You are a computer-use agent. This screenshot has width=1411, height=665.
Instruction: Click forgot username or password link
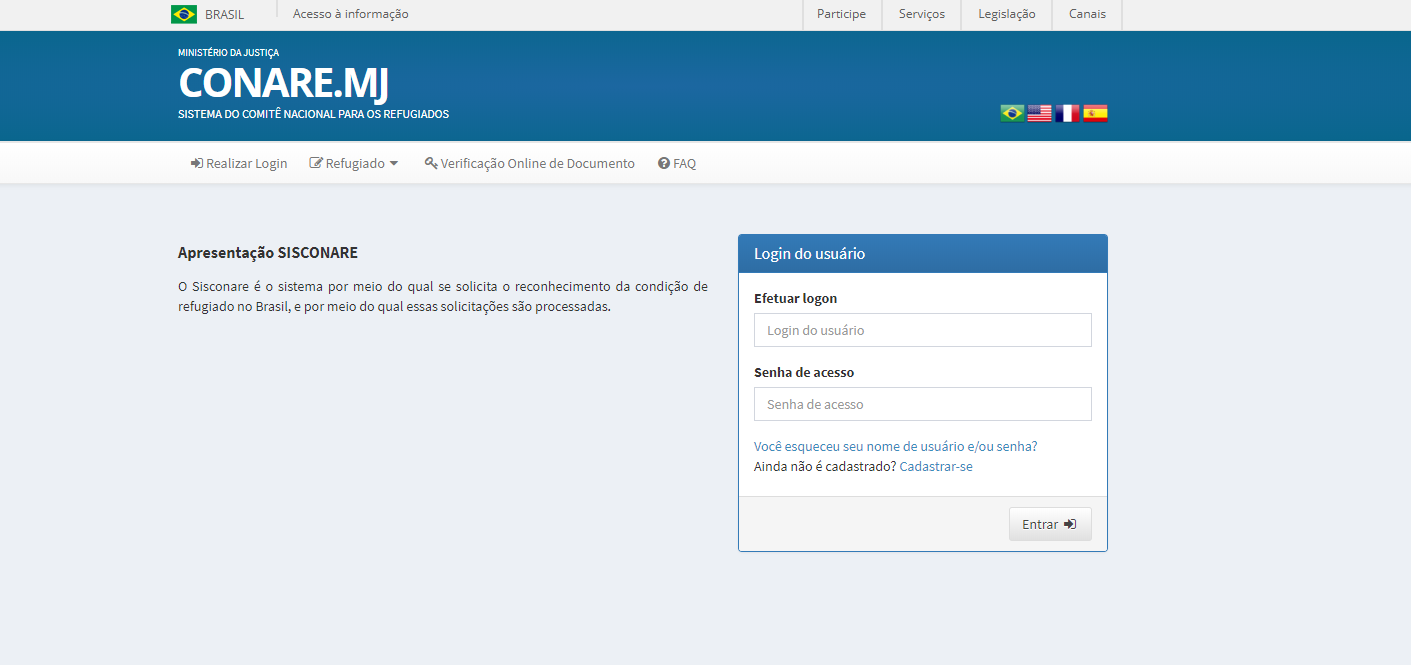[x=895, y=446]
